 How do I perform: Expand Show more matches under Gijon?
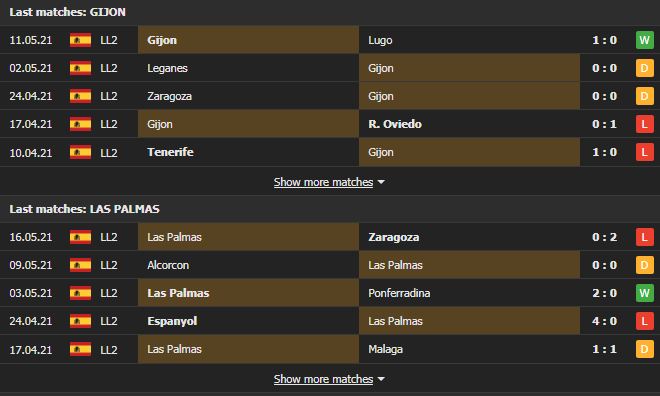tap(323, 182)
